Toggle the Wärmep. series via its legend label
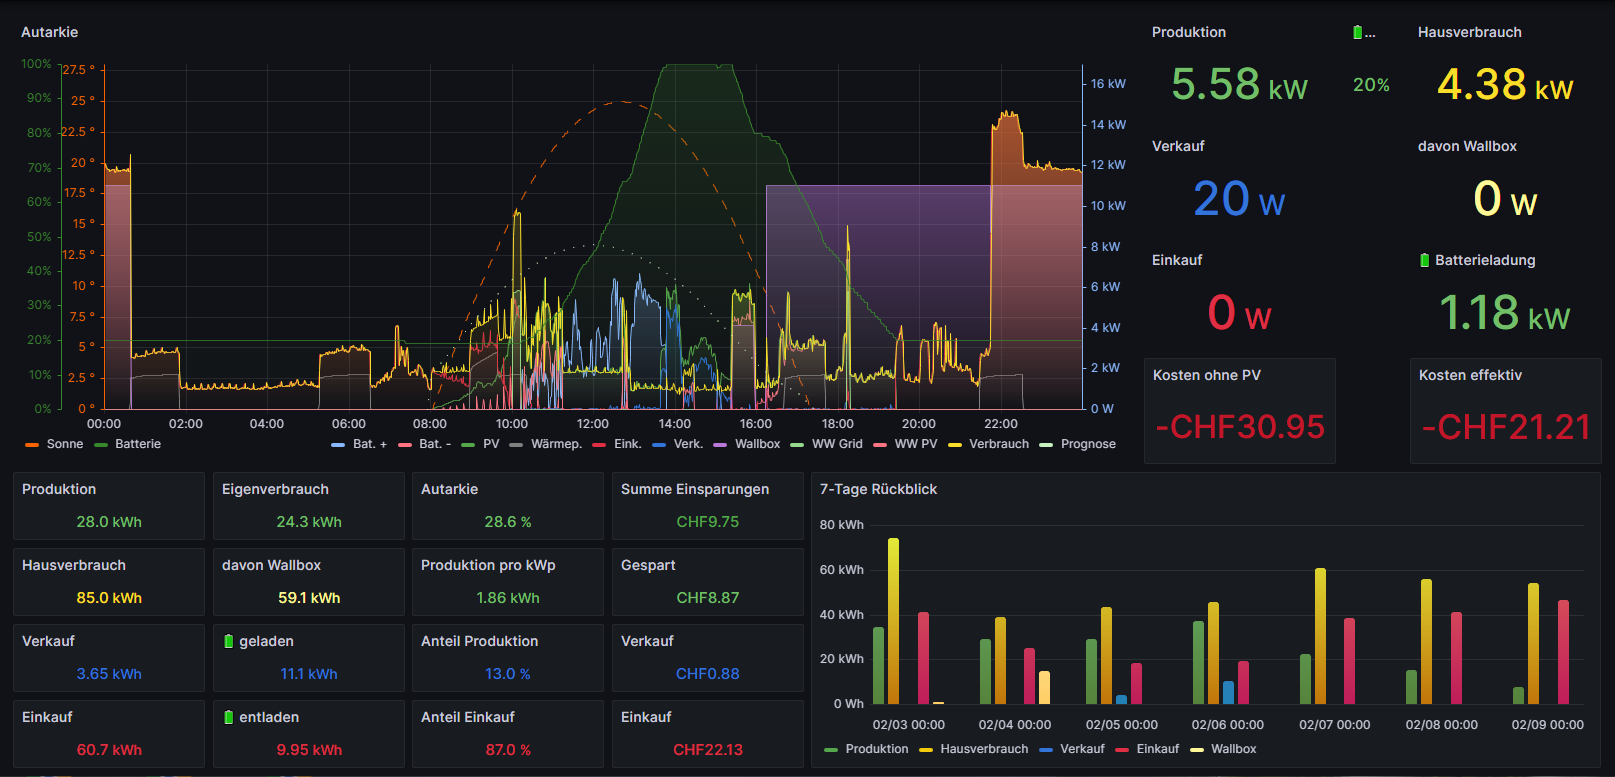This screenshot has width=1615, height=777. click(556, 444)
